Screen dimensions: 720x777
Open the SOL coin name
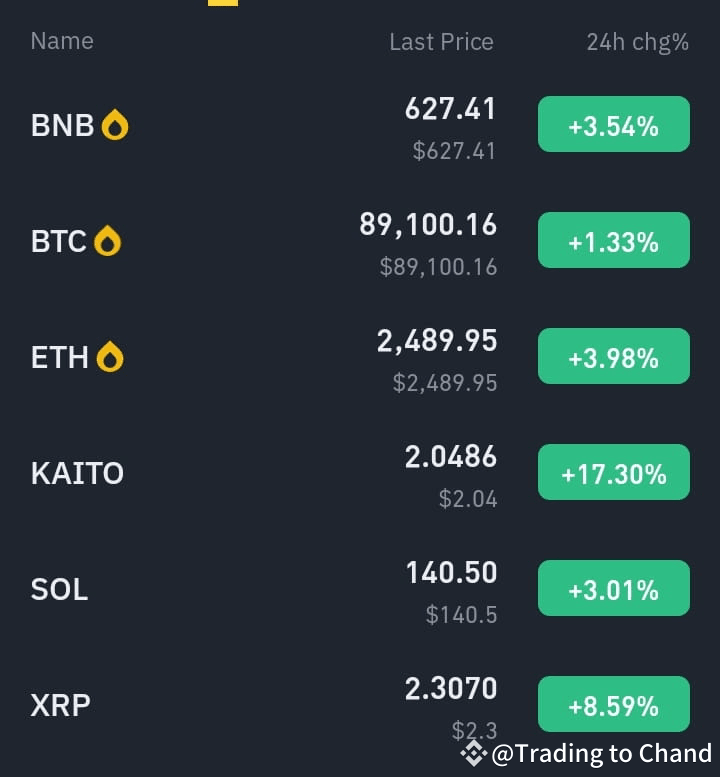[x=59, y=589]
